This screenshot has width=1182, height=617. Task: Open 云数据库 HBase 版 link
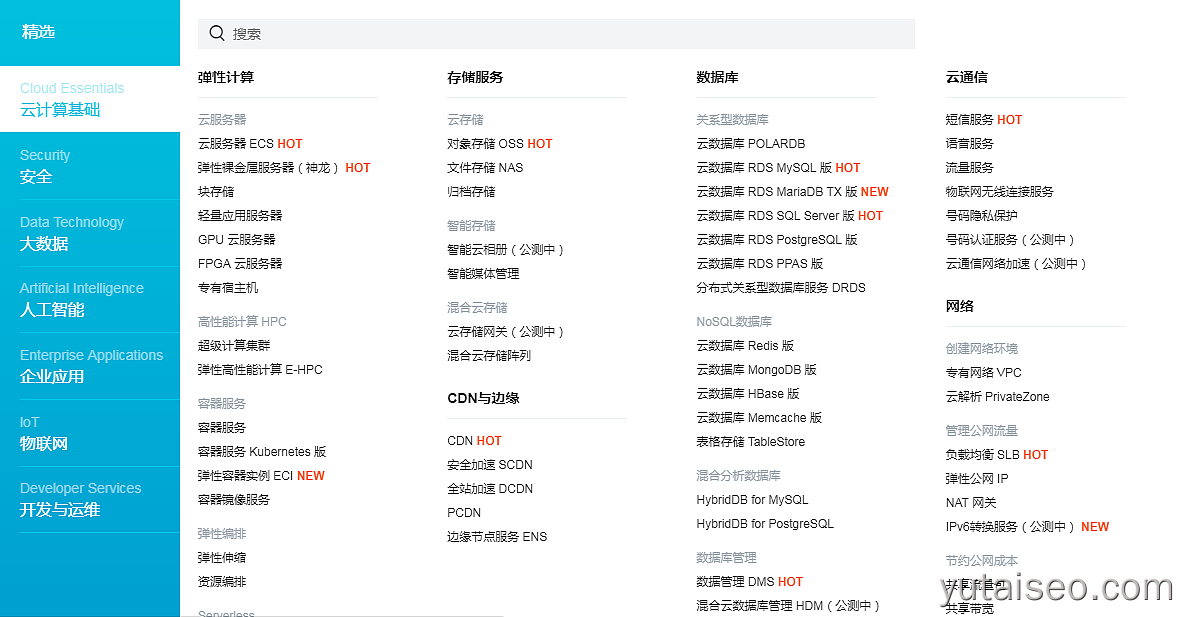[x=748, y=394]
